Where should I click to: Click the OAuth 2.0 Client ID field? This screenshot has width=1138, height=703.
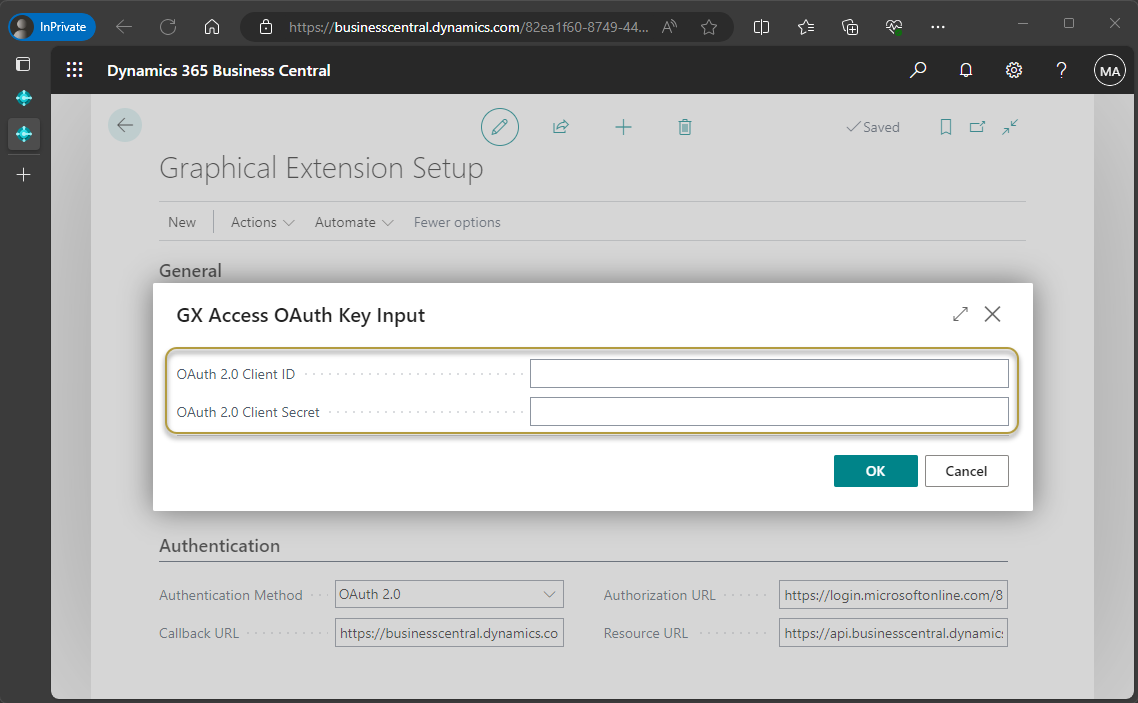tap(769, 373)
